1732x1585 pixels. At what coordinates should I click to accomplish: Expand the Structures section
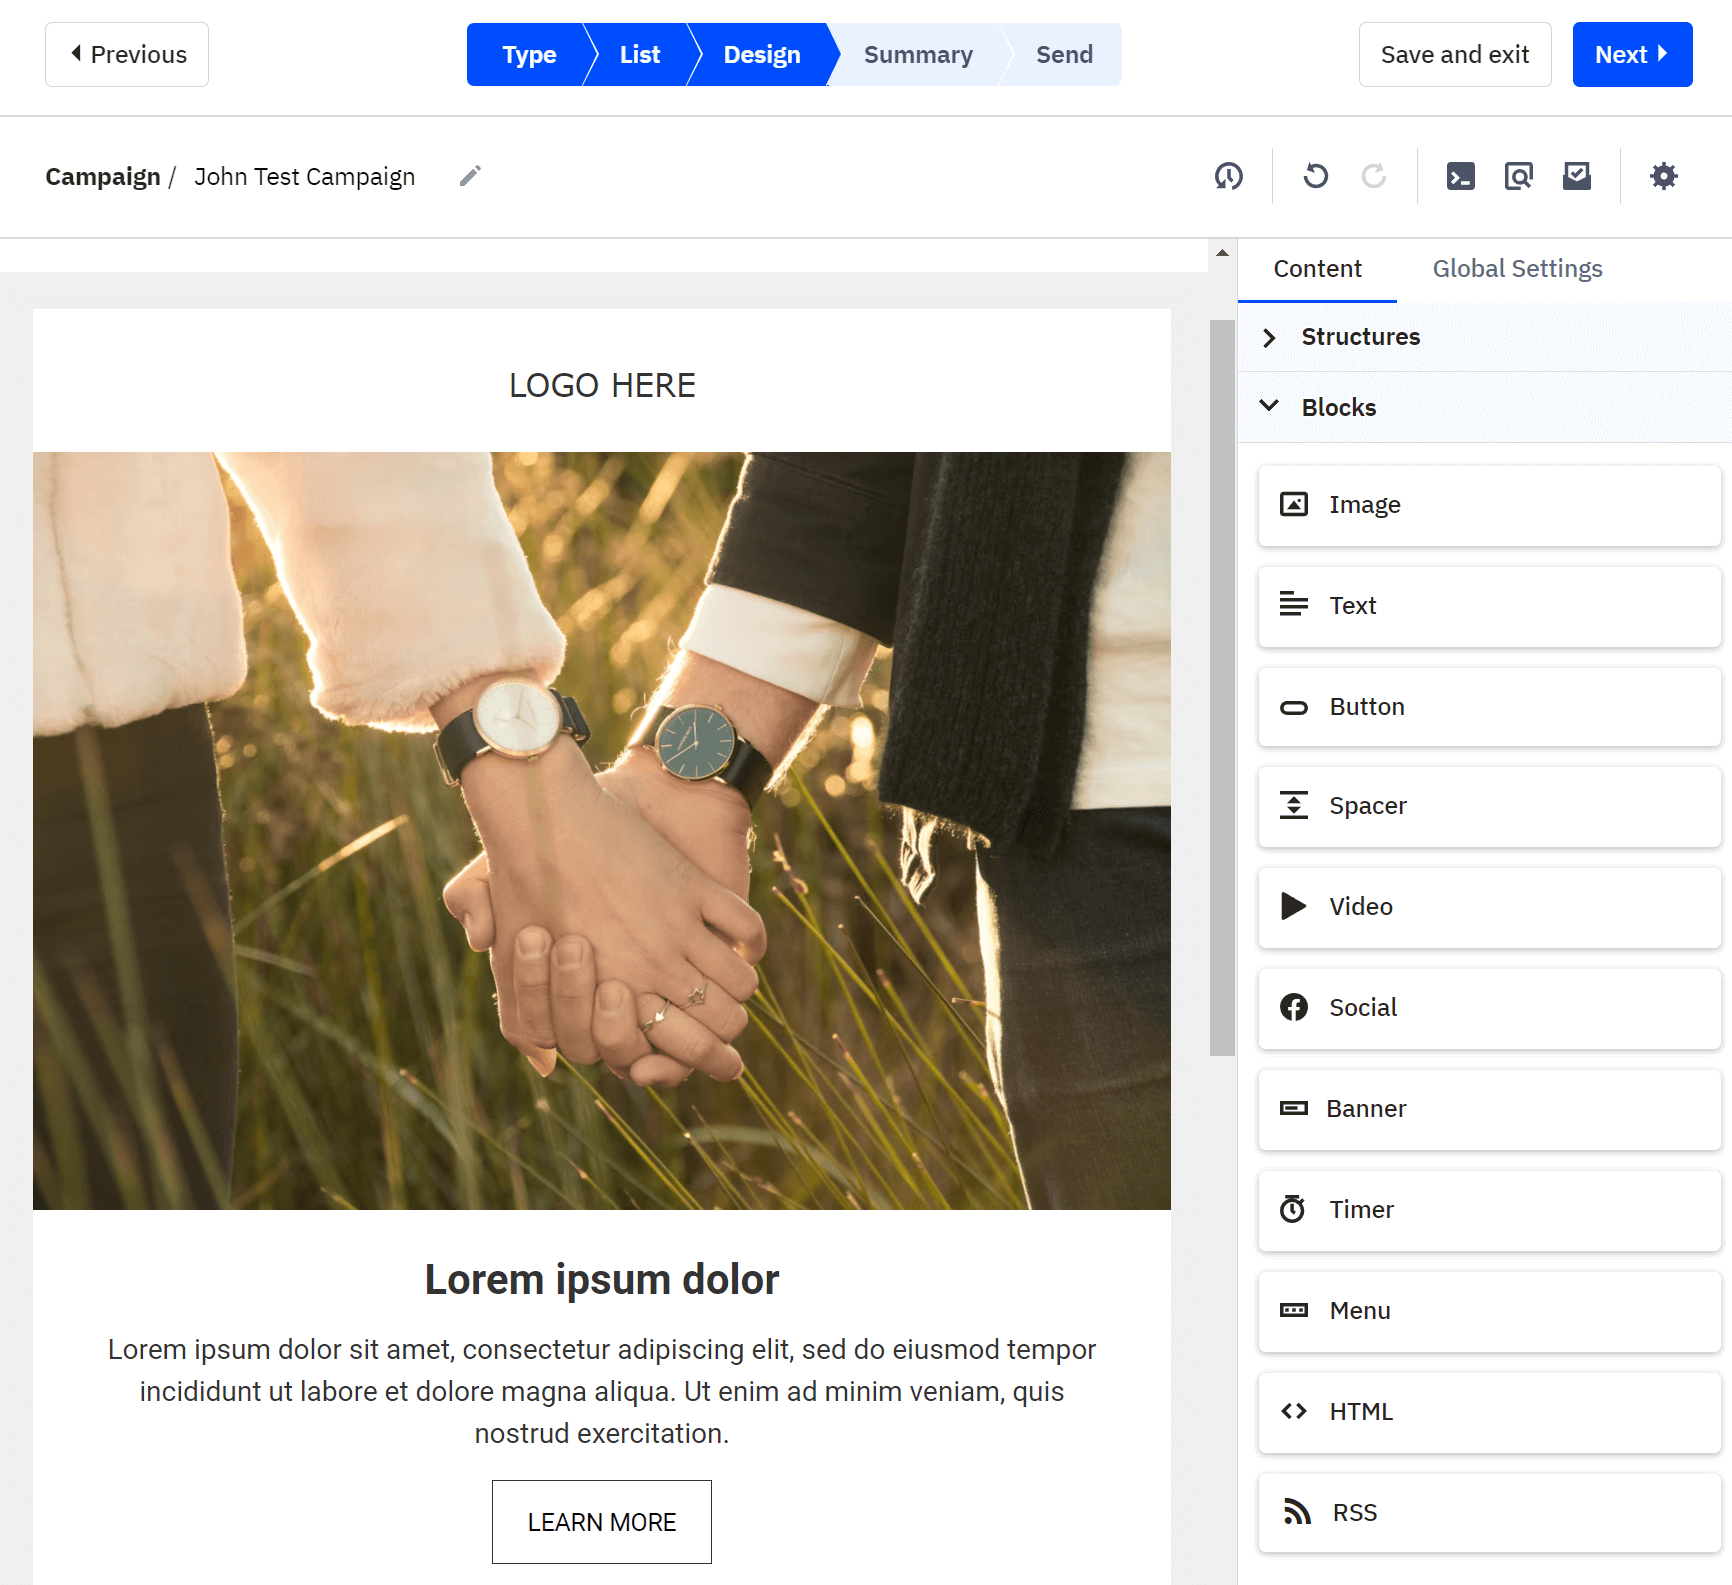[1485, 337]
